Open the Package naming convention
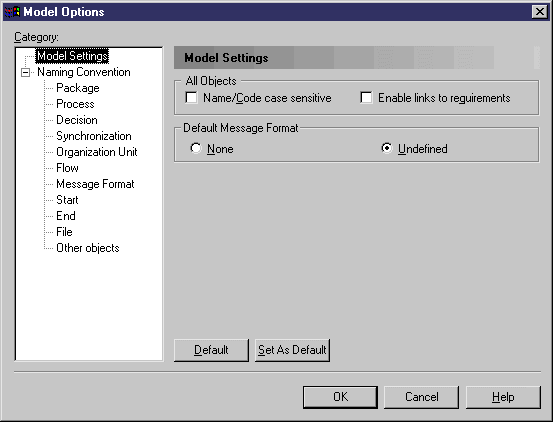 point(78,88)
